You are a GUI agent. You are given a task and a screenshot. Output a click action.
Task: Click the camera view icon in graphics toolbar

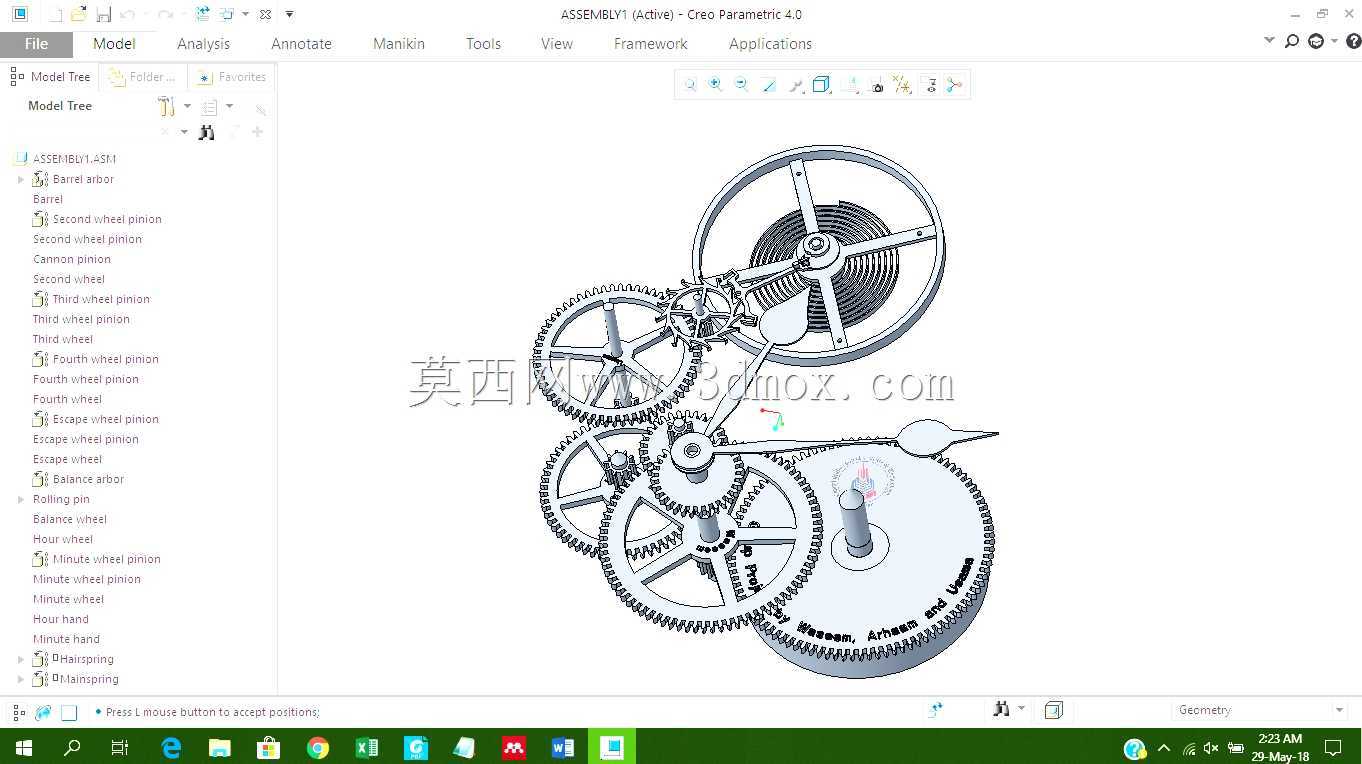click(x=877, y=85)
